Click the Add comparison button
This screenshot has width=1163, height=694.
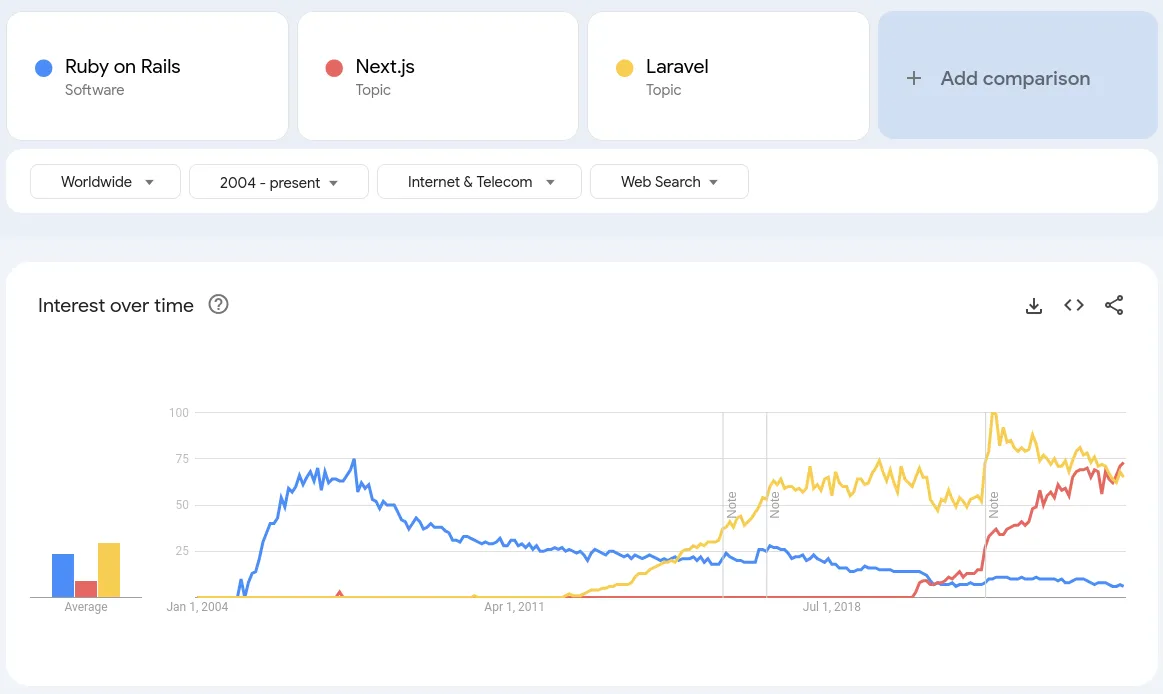tap(1018, 76)
